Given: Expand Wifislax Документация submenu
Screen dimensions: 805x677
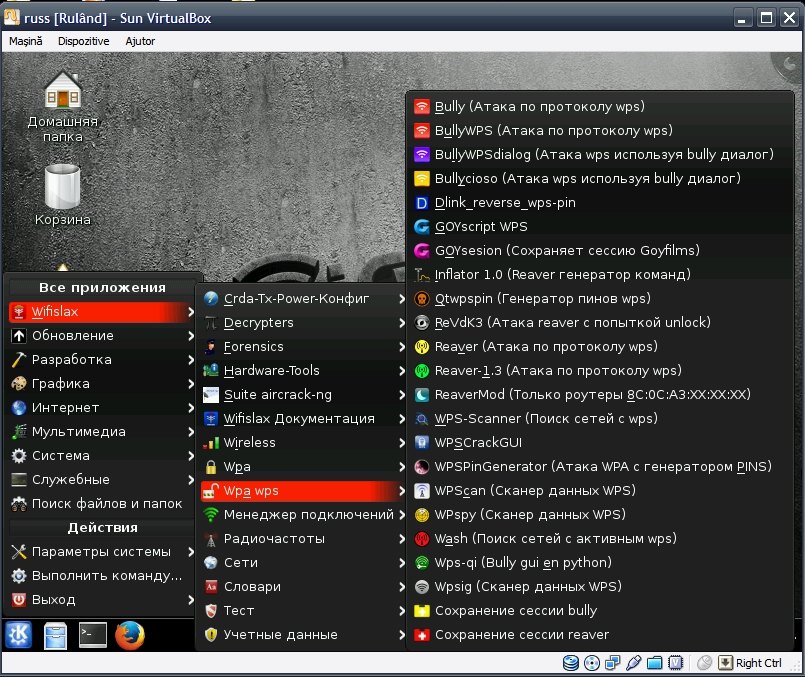Looking at the screenshot, I should (303, 419).
